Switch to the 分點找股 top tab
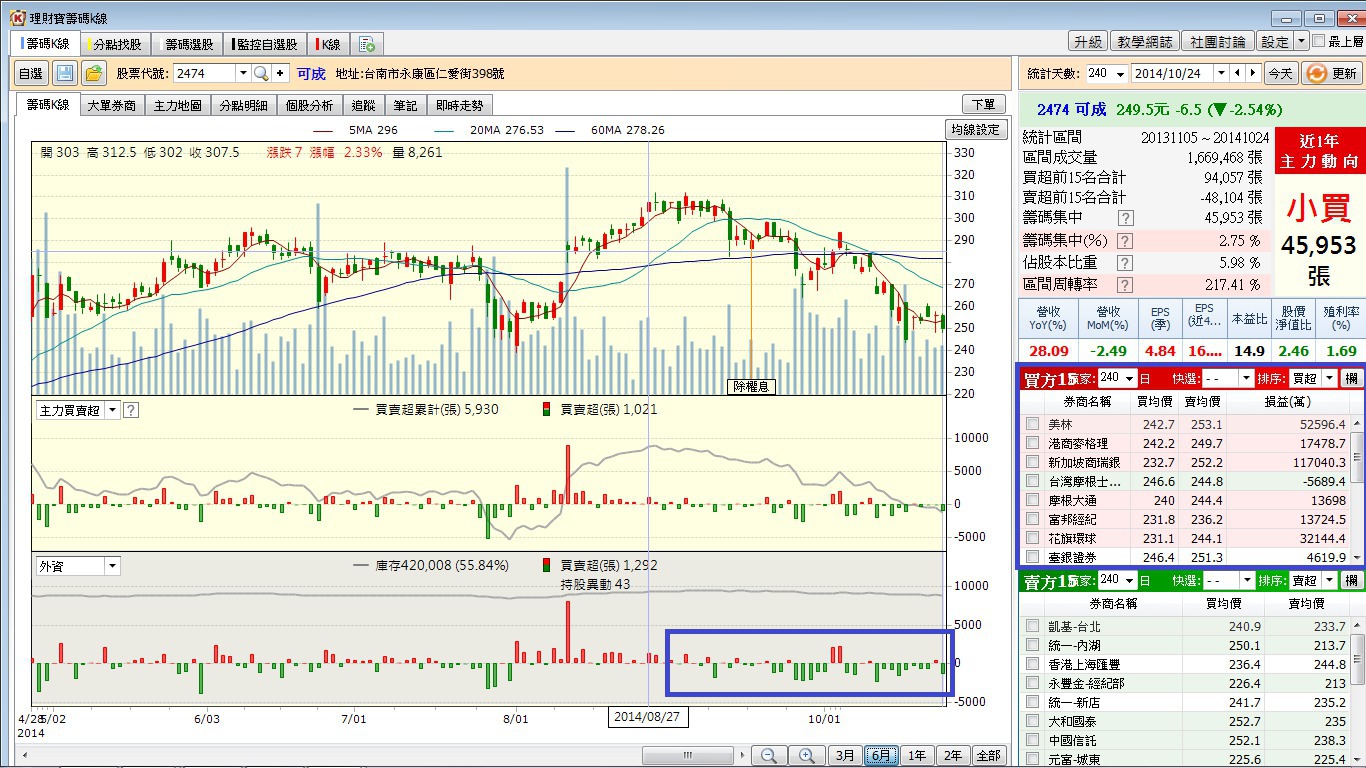1366x768 pixels. pos(114,44)
